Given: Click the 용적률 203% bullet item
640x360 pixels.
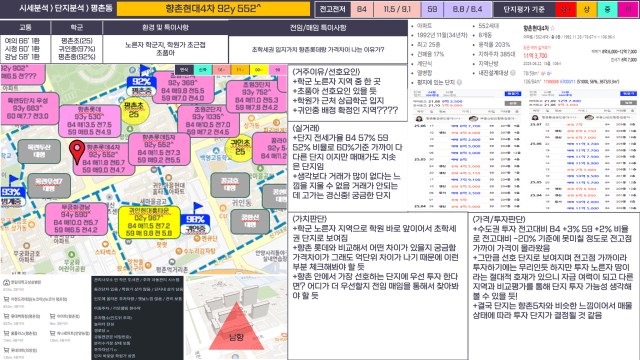Looking at the screenshot, I should (x=494, y=44).
